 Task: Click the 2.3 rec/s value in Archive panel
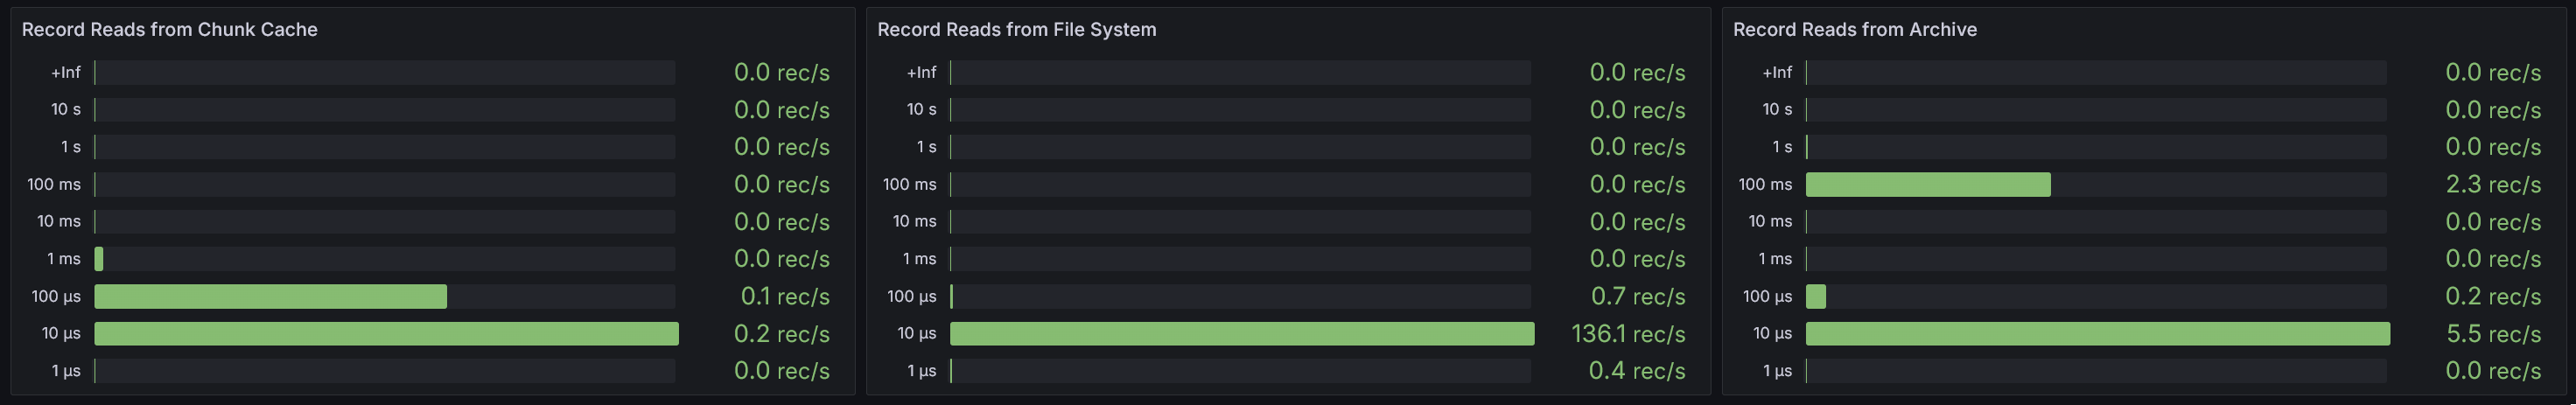pyautogui.click(x=2492, y=185)
